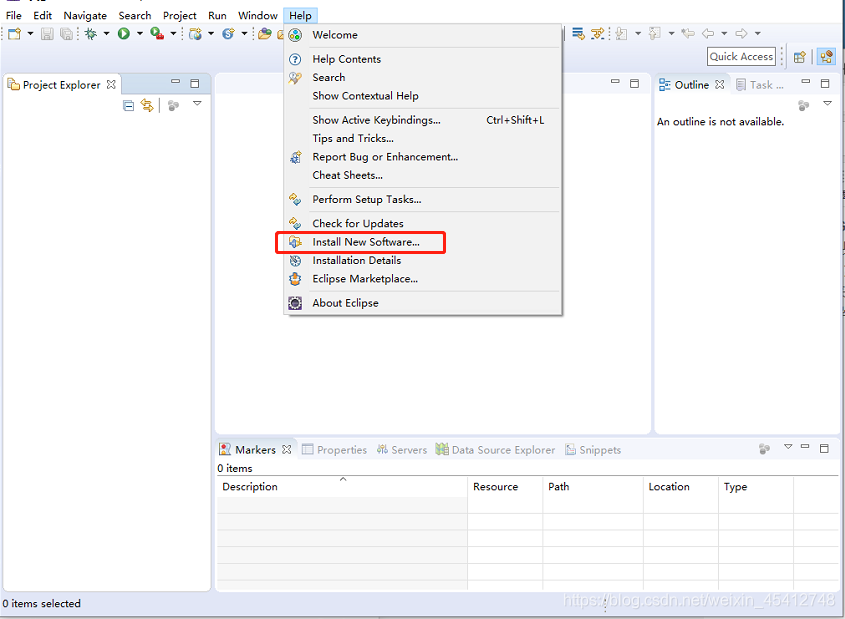
Task: Click the Next Annotation icon
Action: pos(621,34)
